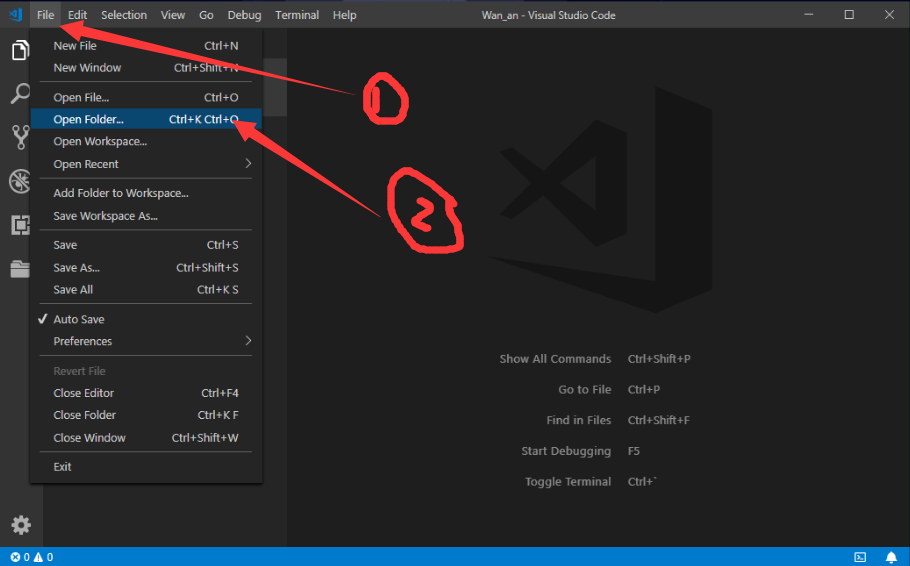The width and height of the screenshot is (910, 566).
Task: Select Open Workspace... menu entry
Action: [x=146, y=142]
